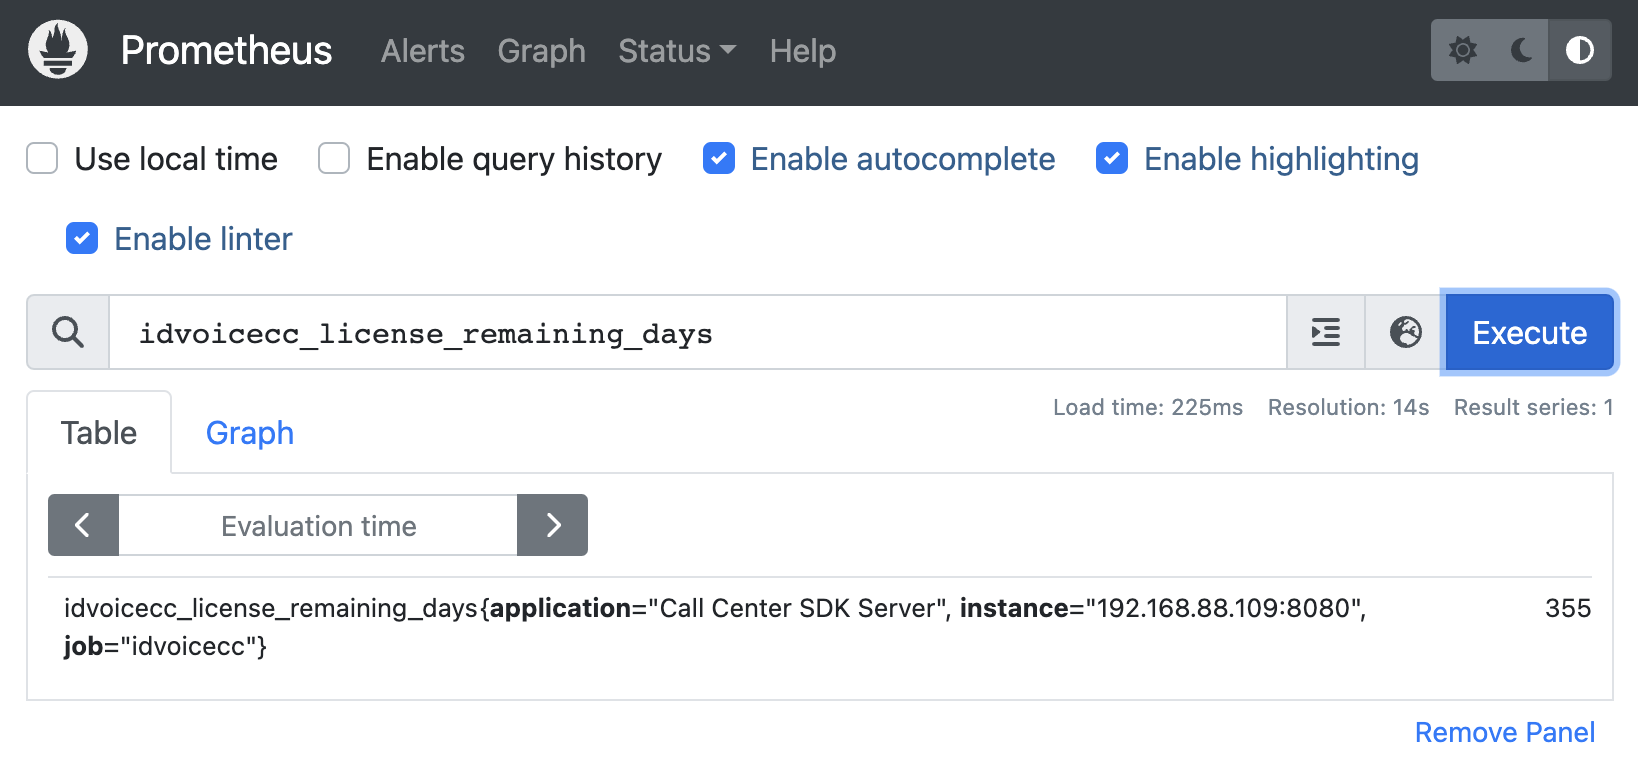
Task: Click into the Evaluation time field
Action: tap(318, 525)
